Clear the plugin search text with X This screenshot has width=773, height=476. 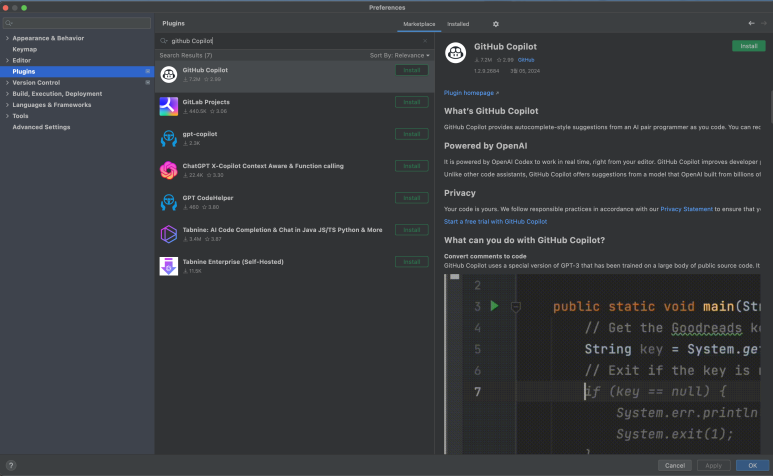(x=425, y=41)
